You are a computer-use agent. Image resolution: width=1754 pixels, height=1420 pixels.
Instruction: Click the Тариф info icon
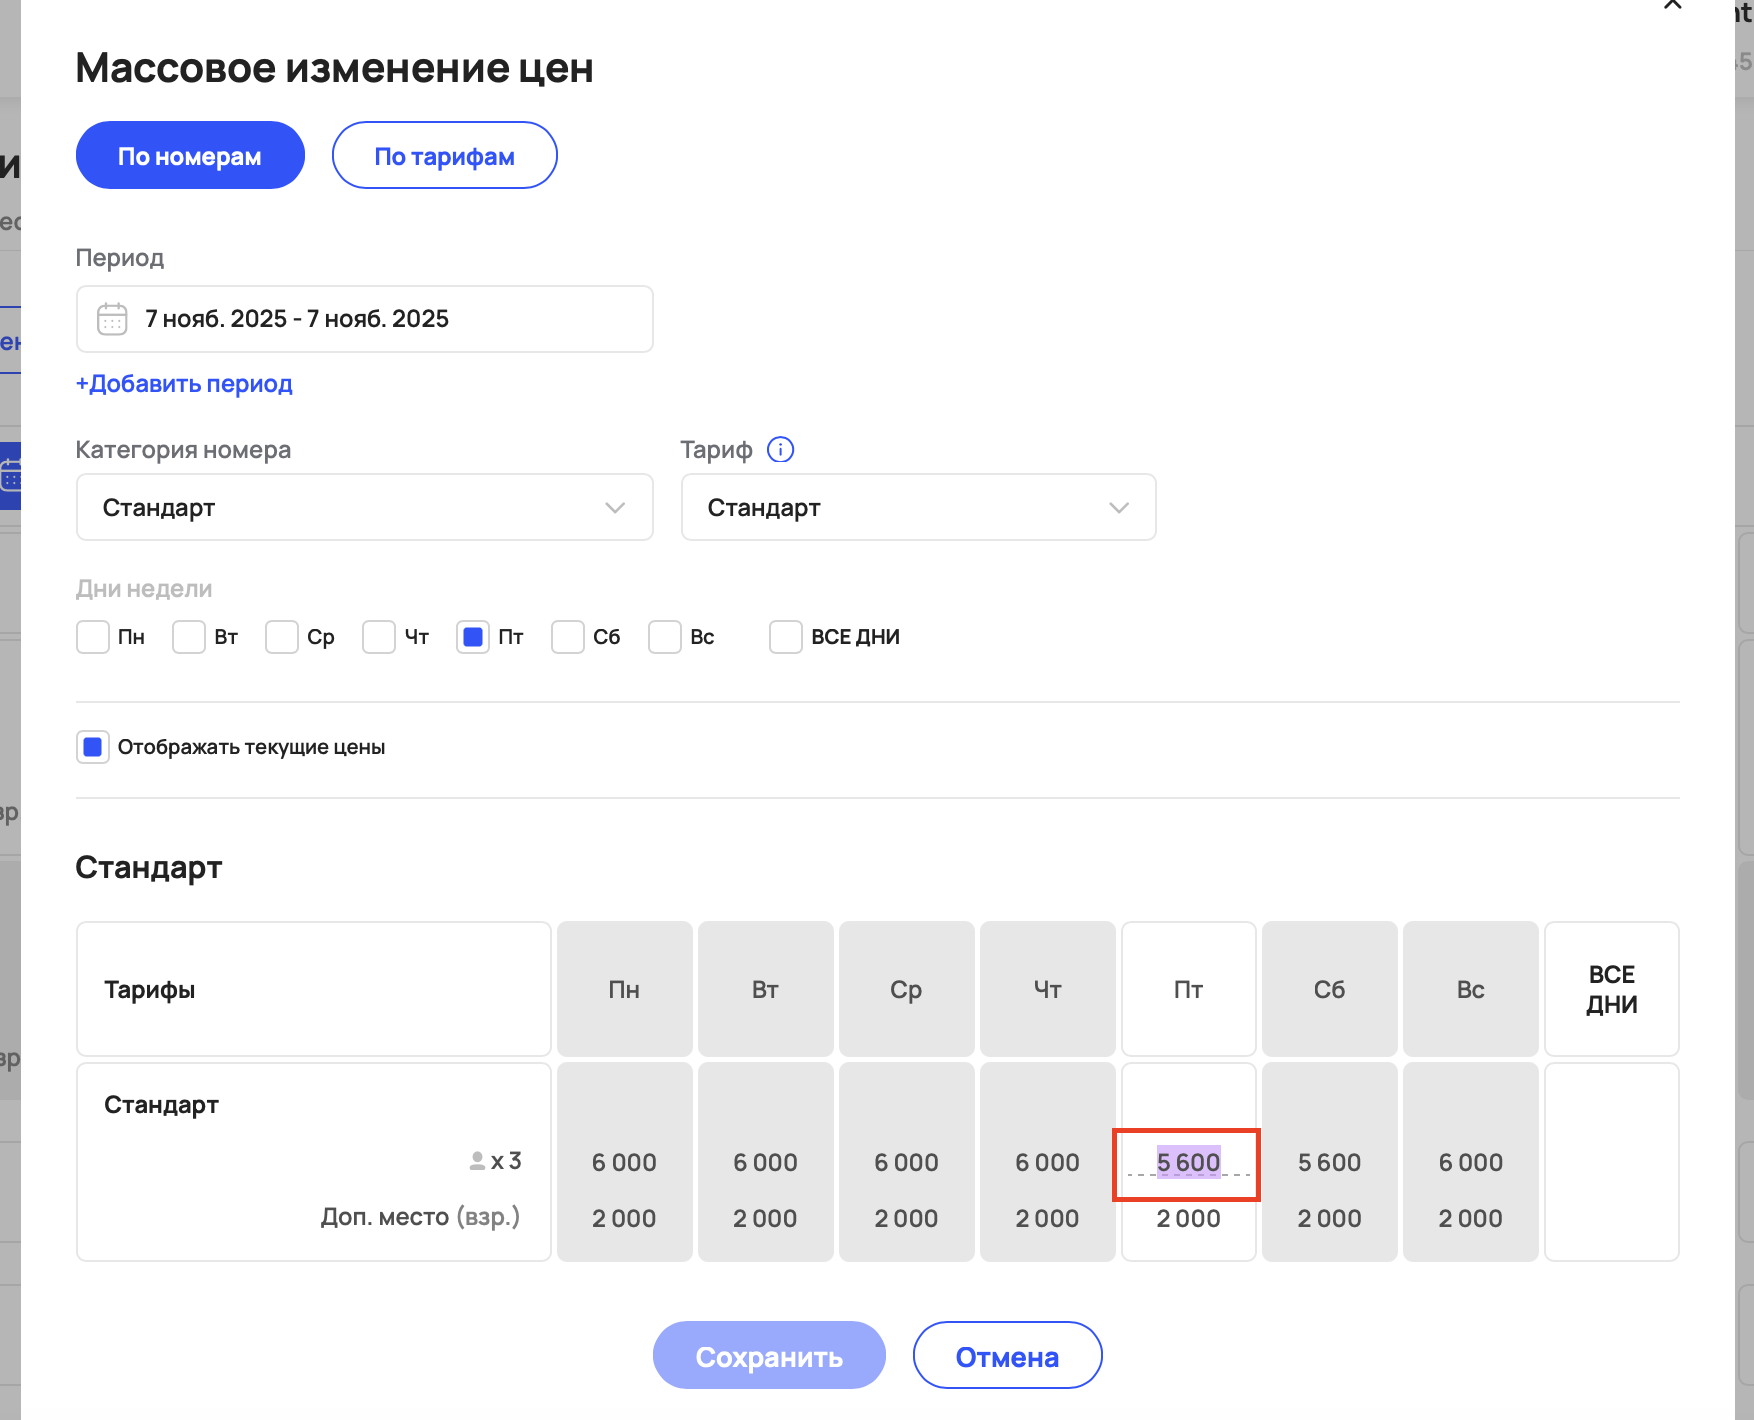click(780, 450)
